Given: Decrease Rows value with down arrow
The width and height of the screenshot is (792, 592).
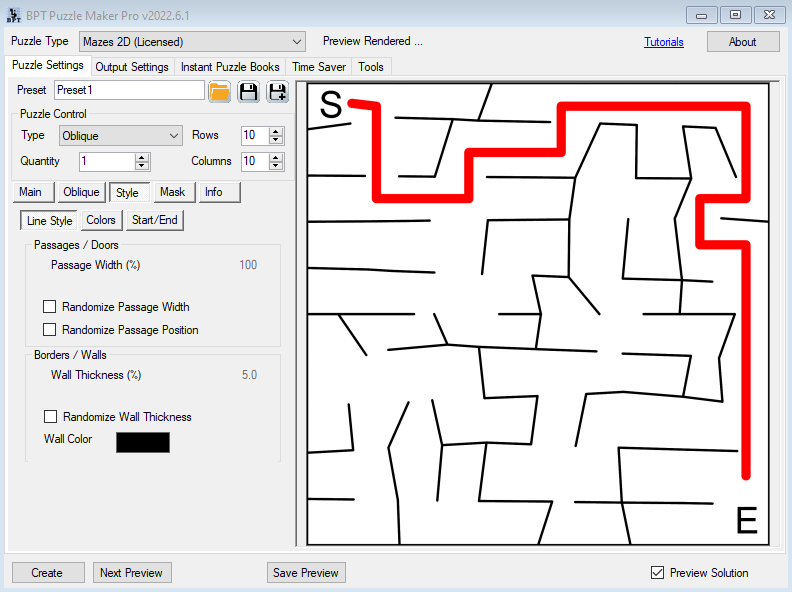Looking at the screenshot, I should click(276, 140).
